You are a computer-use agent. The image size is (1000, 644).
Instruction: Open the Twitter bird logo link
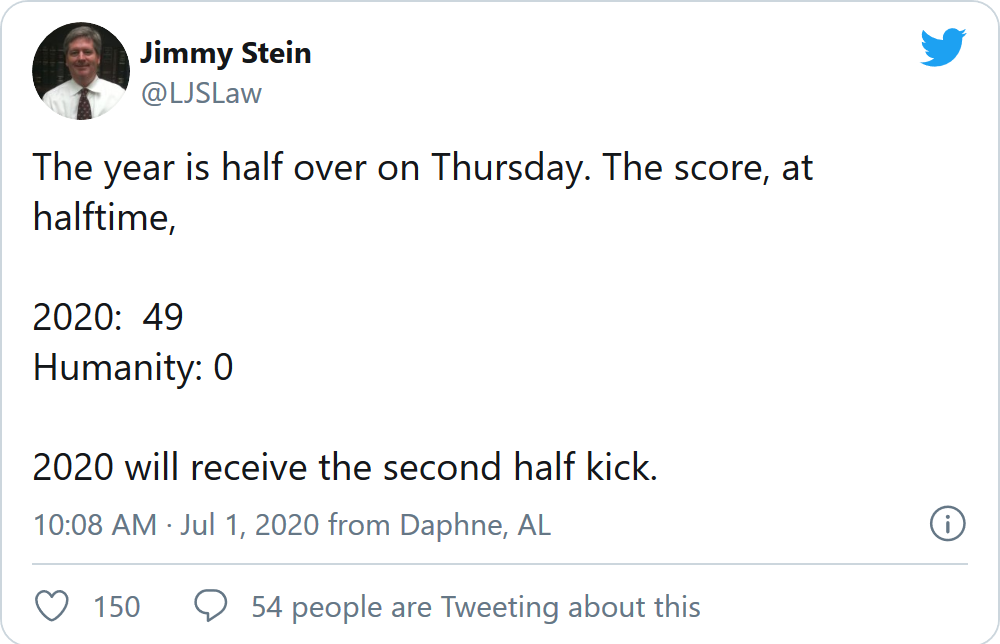click(x=943, y=47)
